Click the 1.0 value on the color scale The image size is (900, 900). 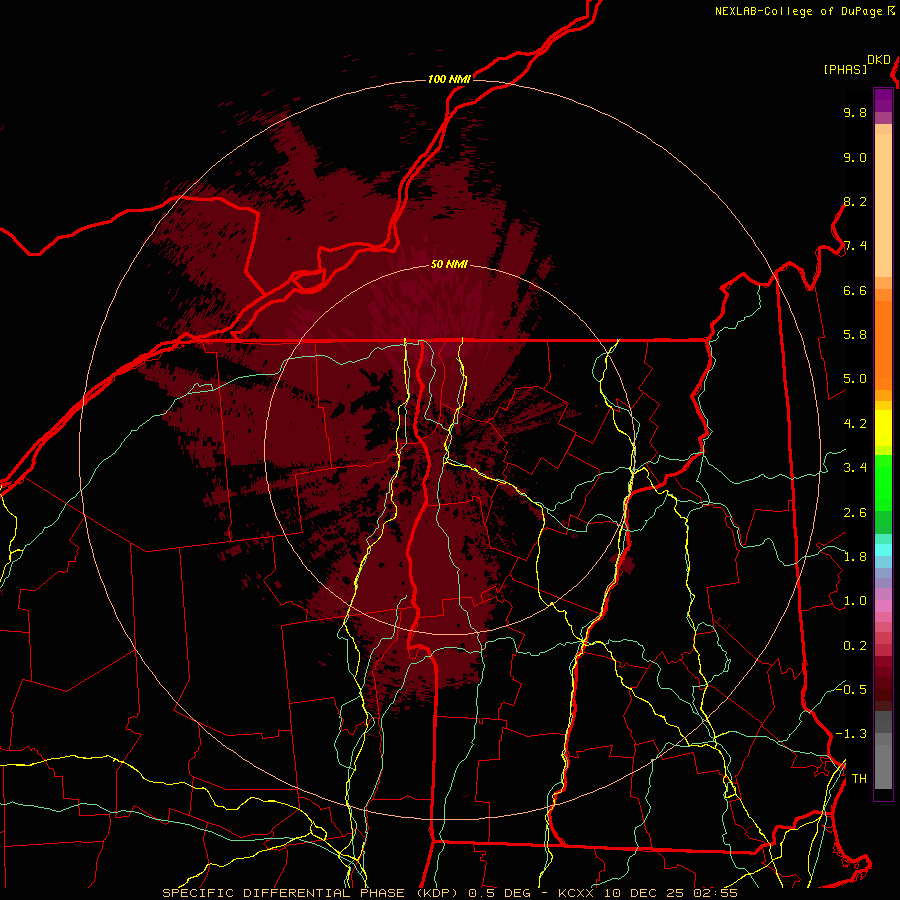[x=855, y=601]
